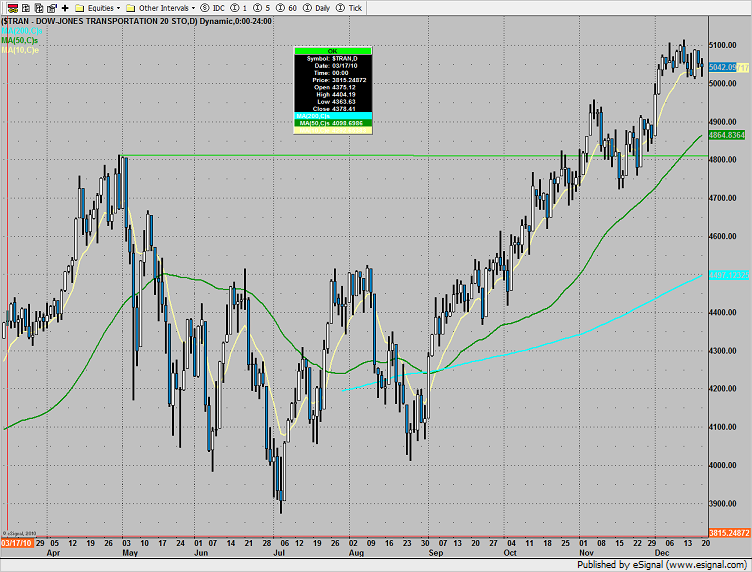The height and width of the screenshot is (572, 752).
Task: Click the 5042.09 current price tag
Action: click(722, 68)
